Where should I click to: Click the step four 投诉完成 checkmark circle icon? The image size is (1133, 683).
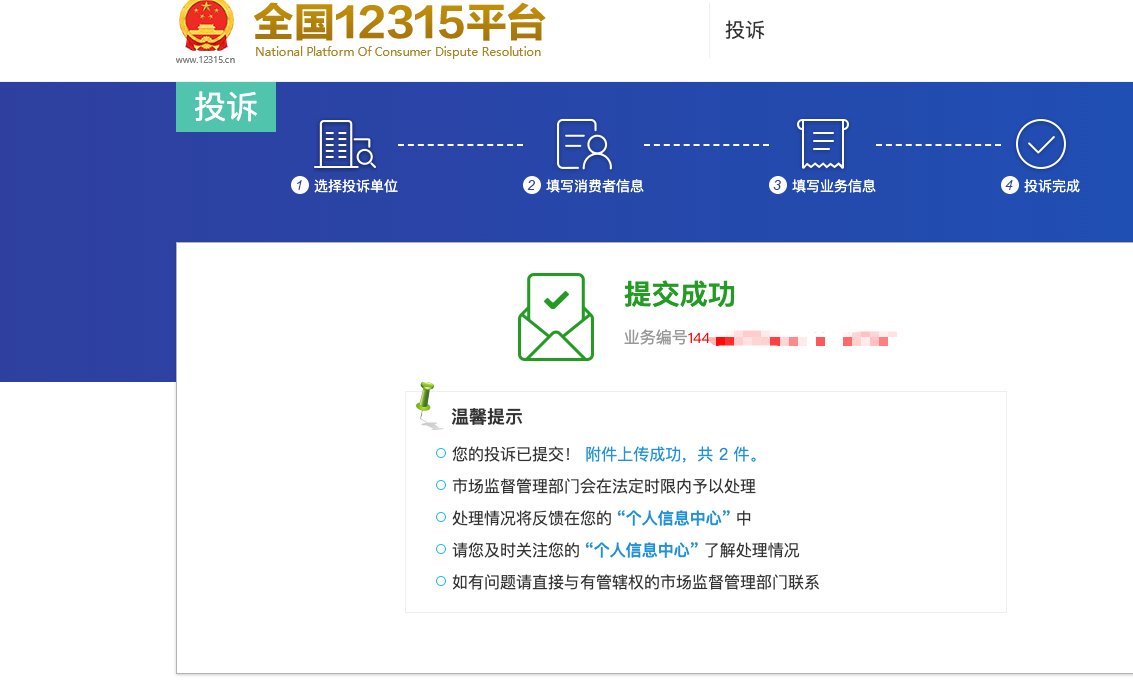click(x=1040, y=143)
